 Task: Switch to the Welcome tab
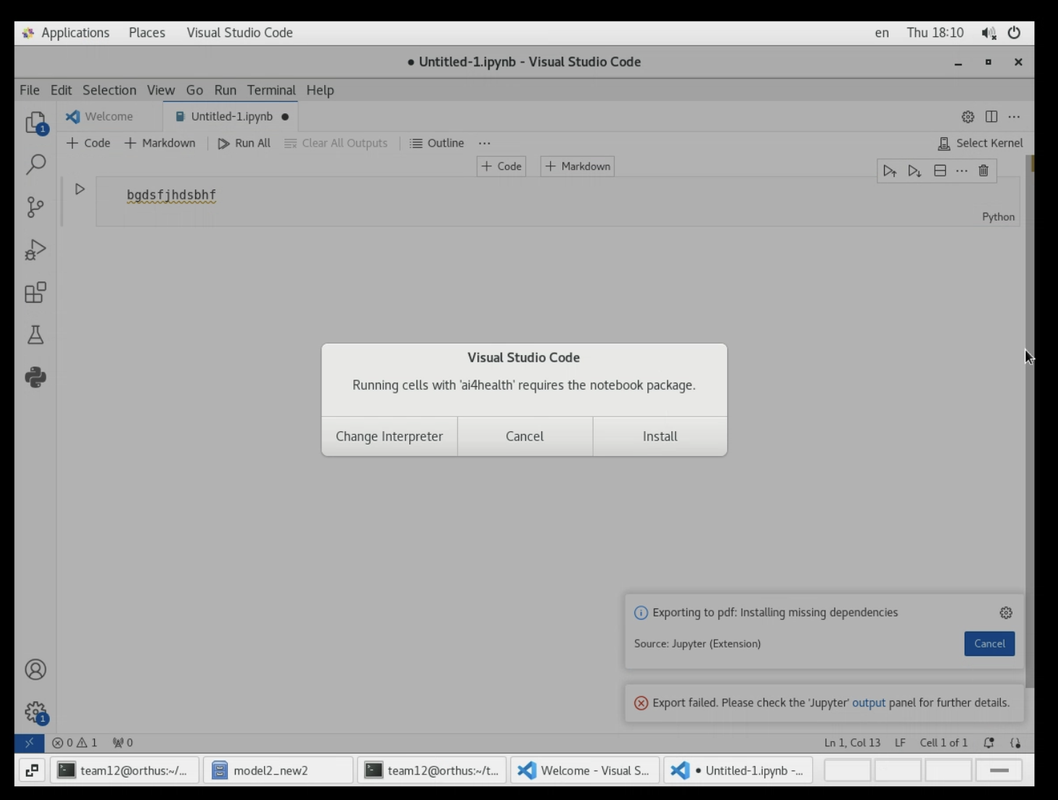(x=108, y=117)
